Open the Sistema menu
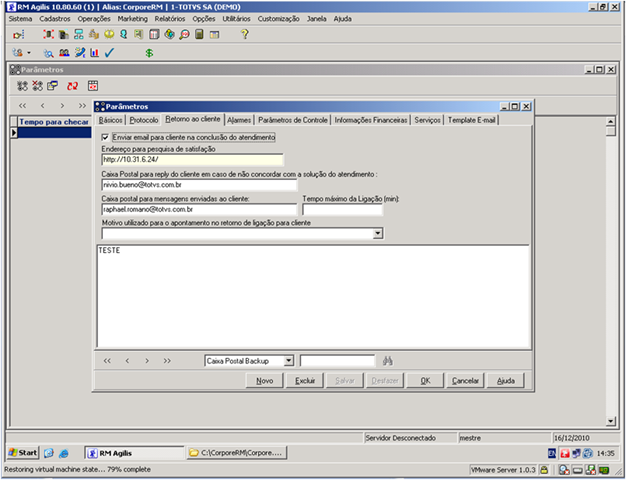The image size is (626, 480). click(20, 19)
